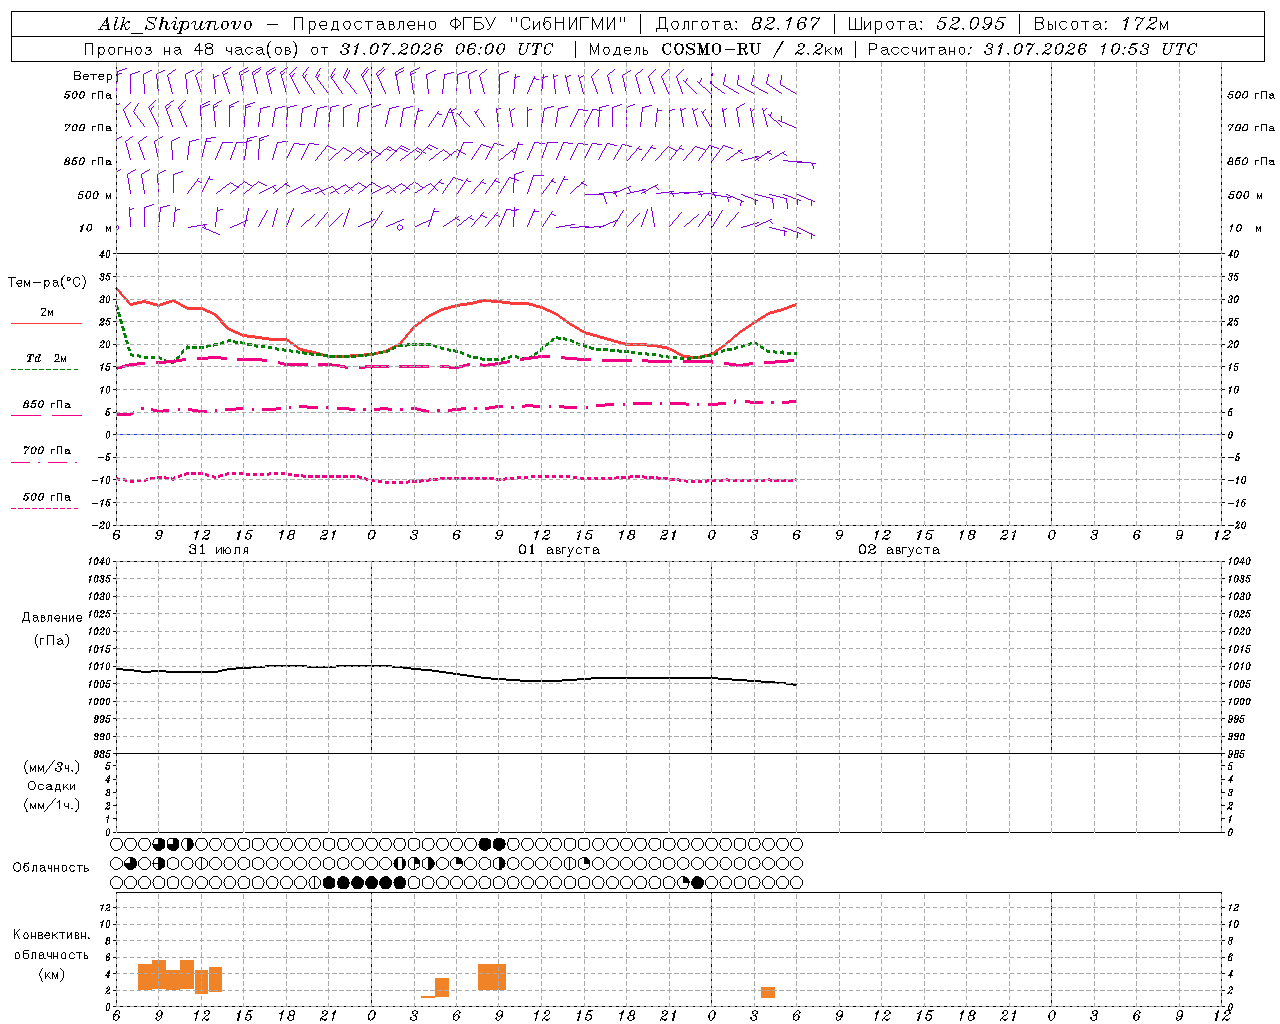Click the Конвективн. облачность panel label

click(51, 954)
